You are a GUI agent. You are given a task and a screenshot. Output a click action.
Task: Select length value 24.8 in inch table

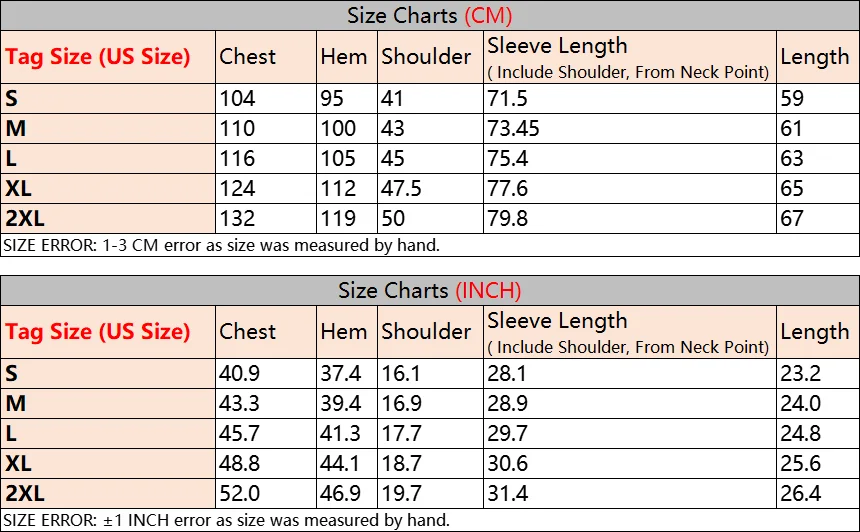tap(801, 433)
